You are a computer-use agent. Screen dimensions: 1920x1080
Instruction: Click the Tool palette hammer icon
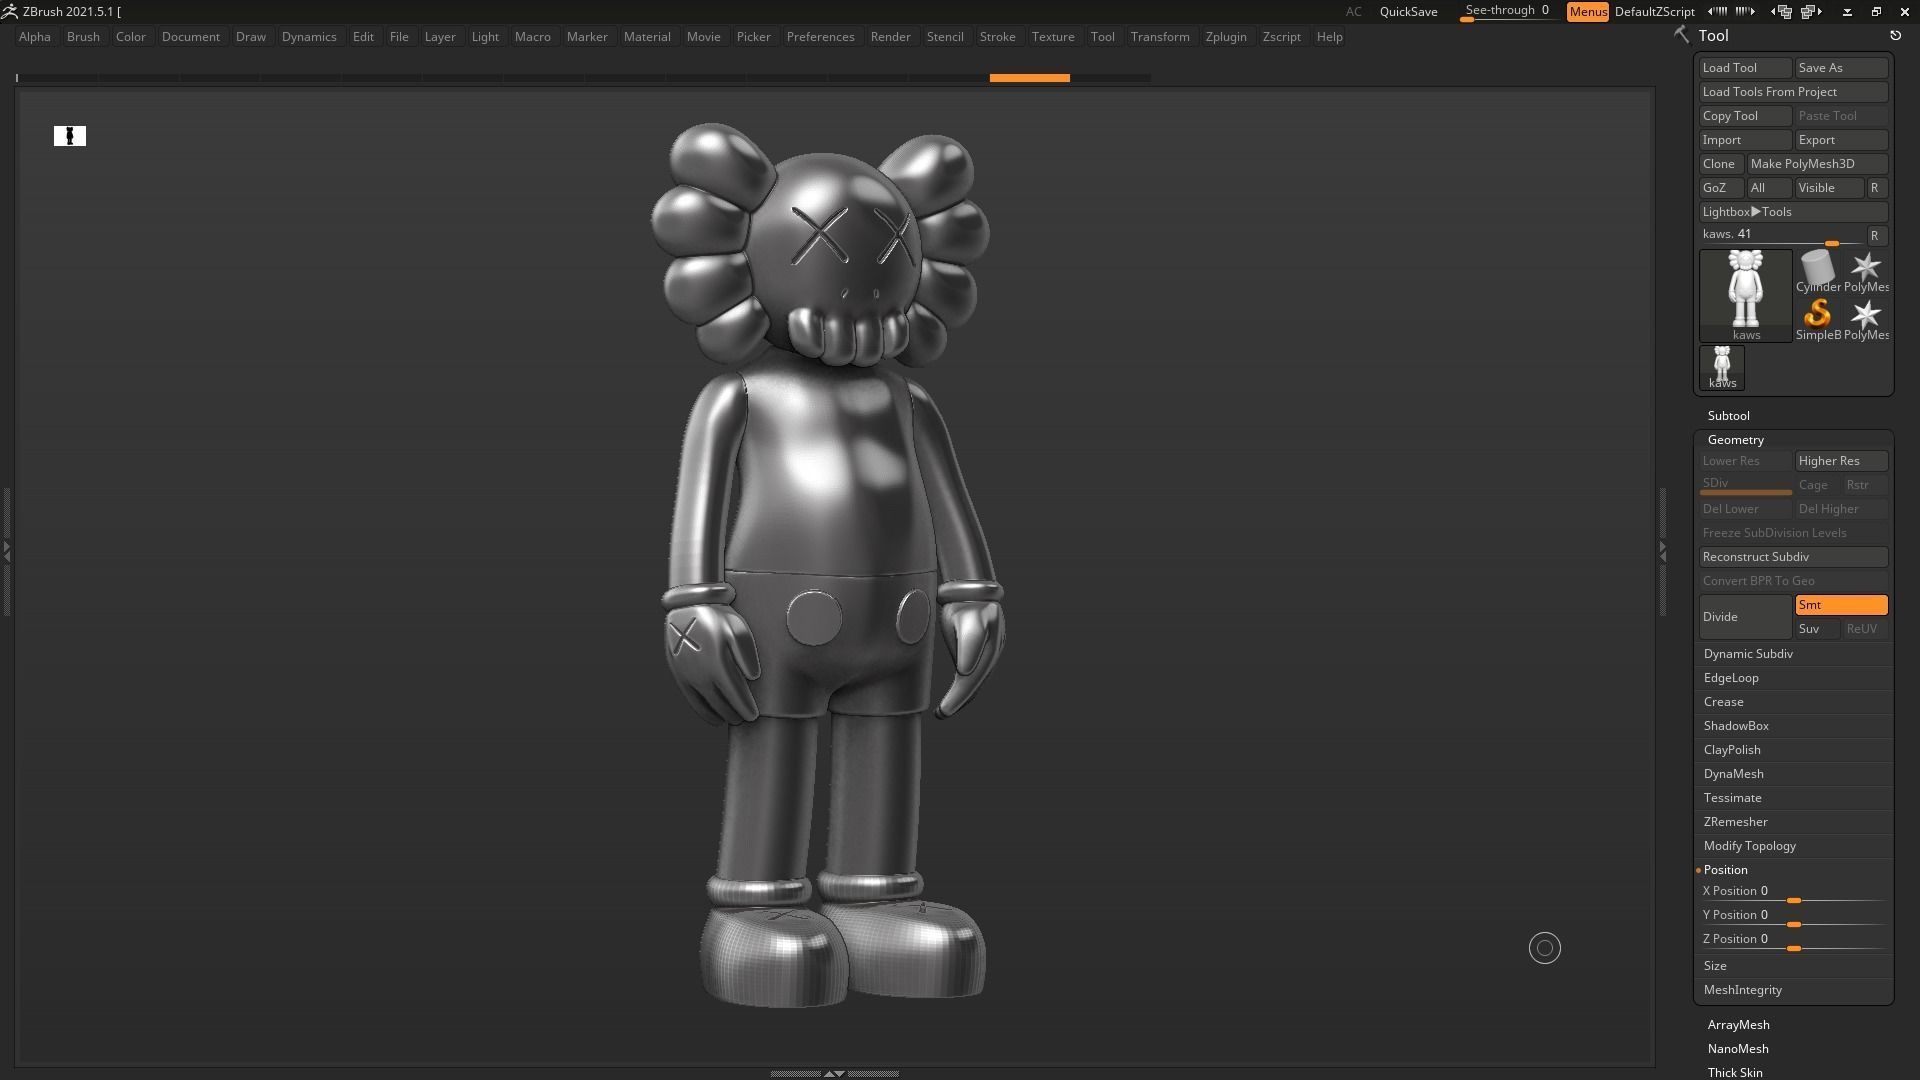coord(1681,35)
